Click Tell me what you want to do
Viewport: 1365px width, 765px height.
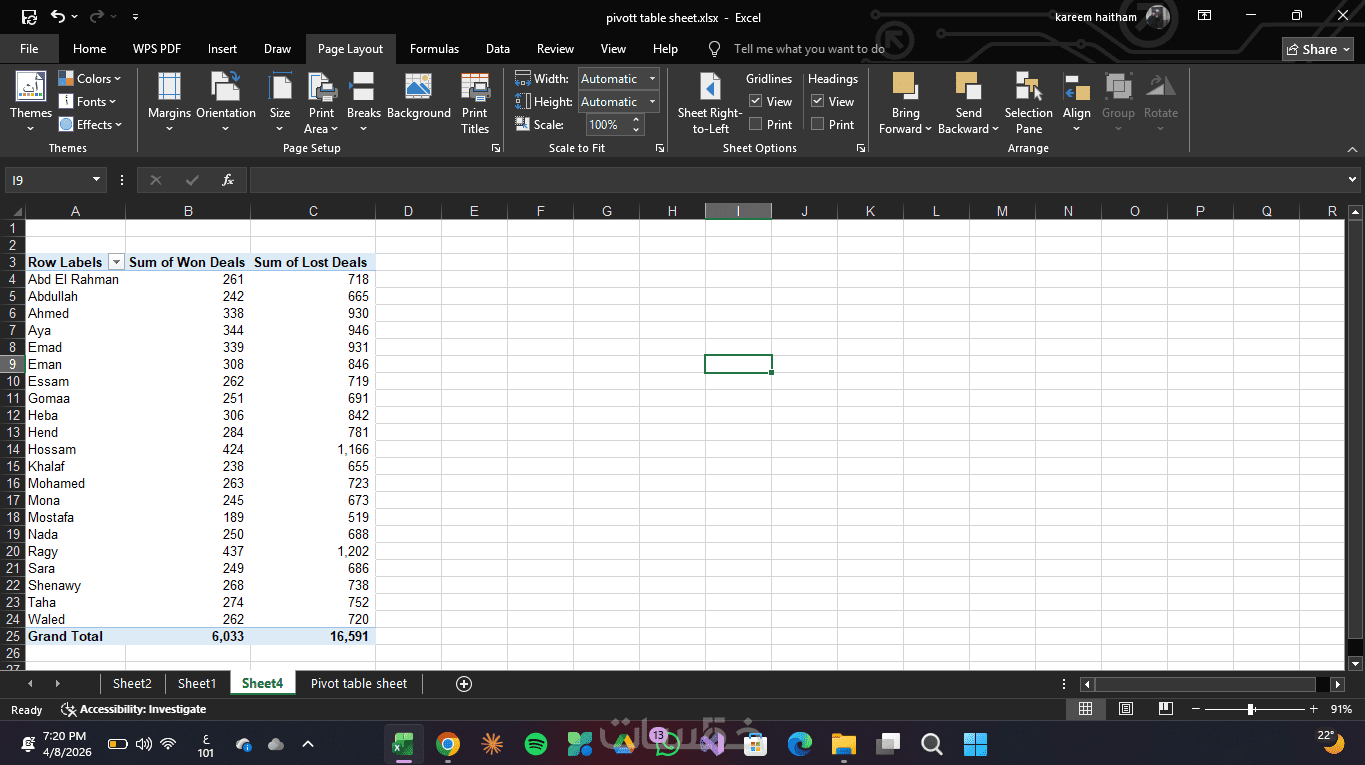click(809, 48)
